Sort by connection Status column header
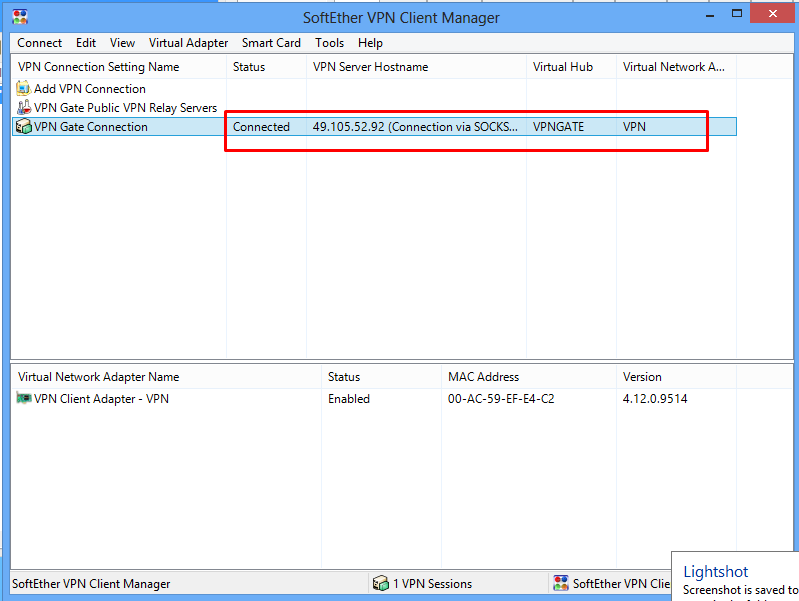The width and height of the screenshot is (799, 601). [267, 67]
